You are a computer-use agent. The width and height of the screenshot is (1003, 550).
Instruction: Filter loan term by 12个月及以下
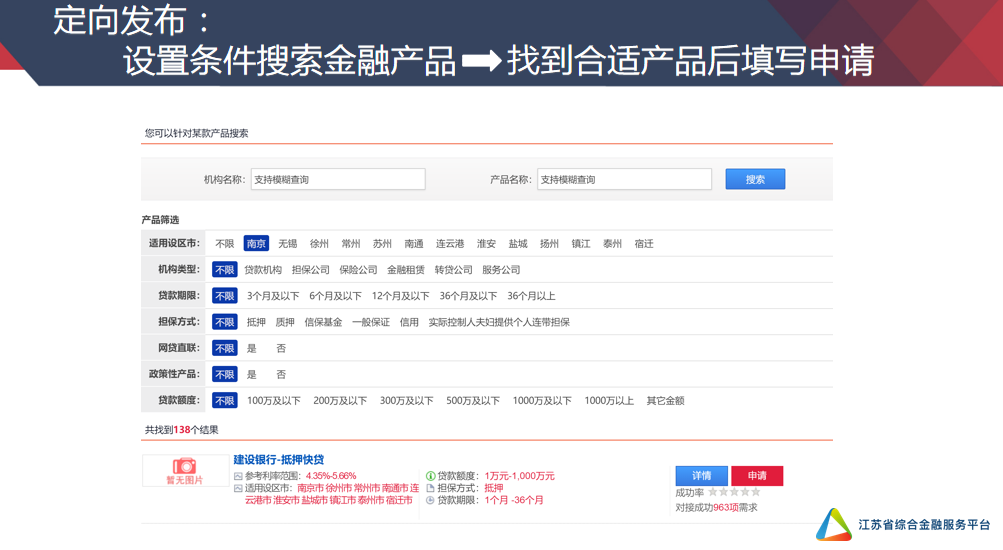[x=400, y=296]
